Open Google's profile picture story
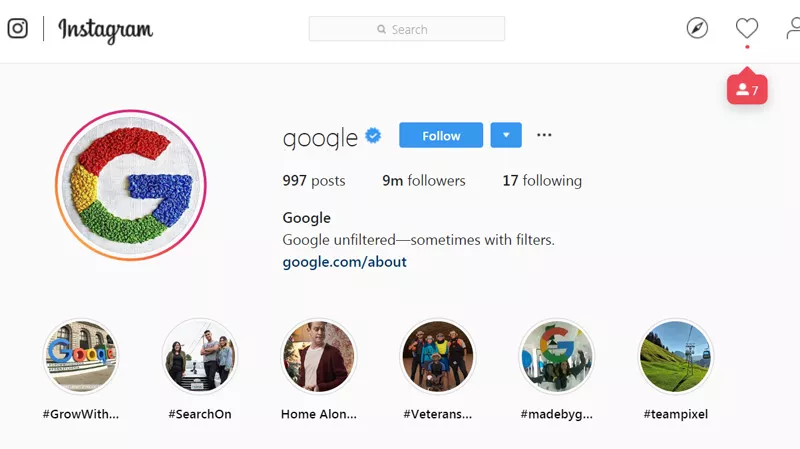The image size is (800, 449). point(131,185)
